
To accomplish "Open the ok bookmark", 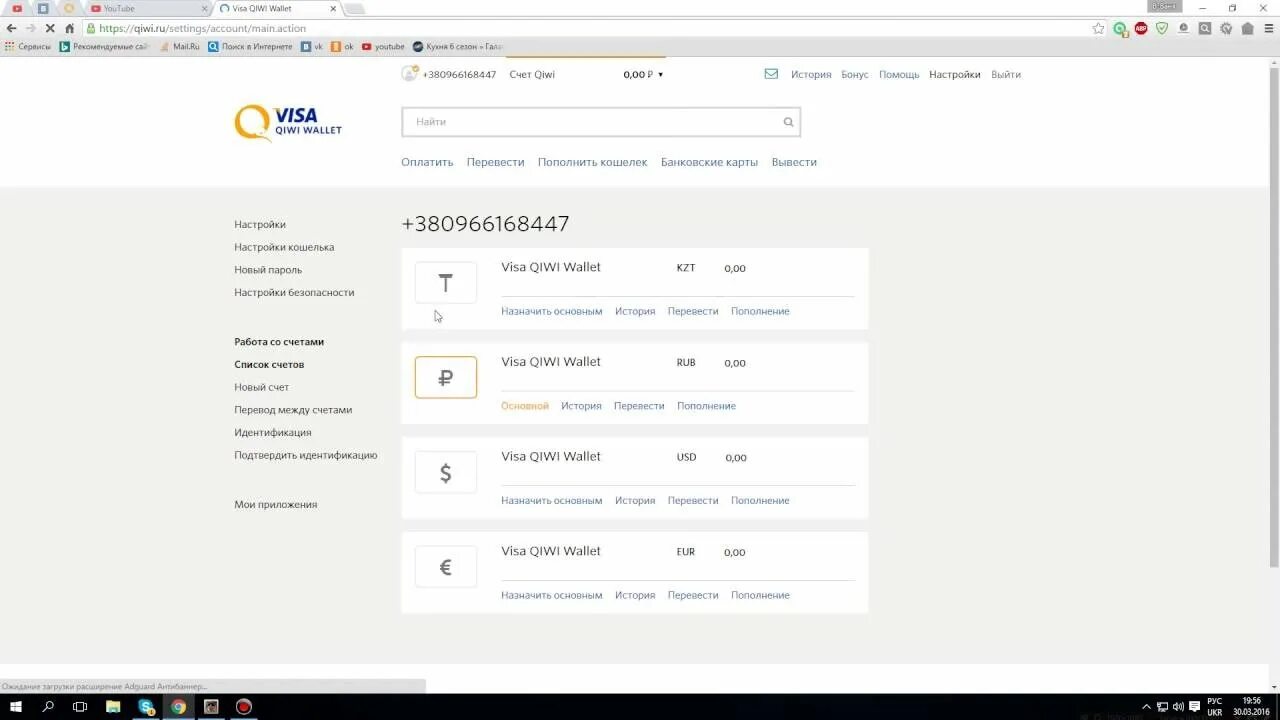I will coord(343,46).
